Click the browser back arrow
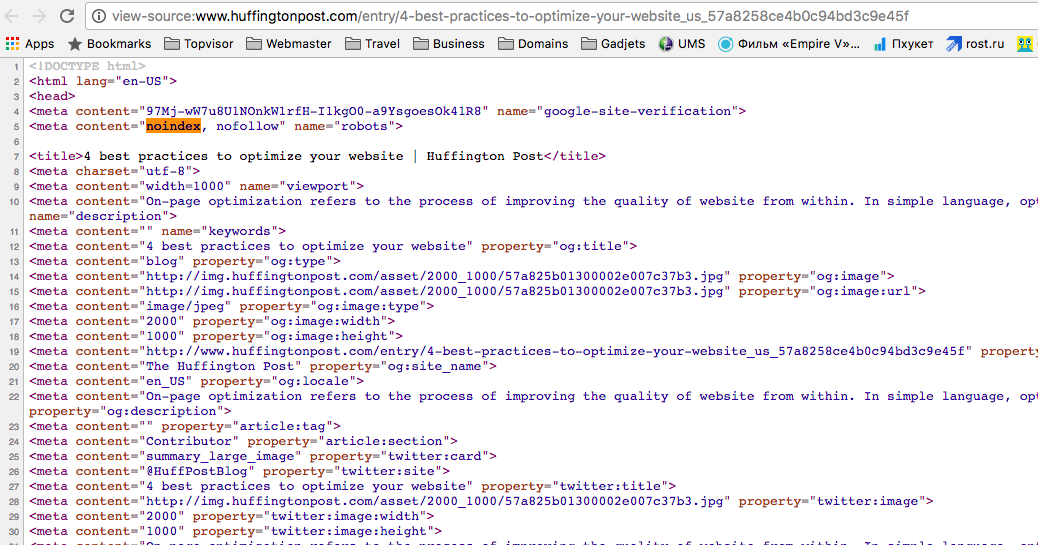 [x=11, y=16]
